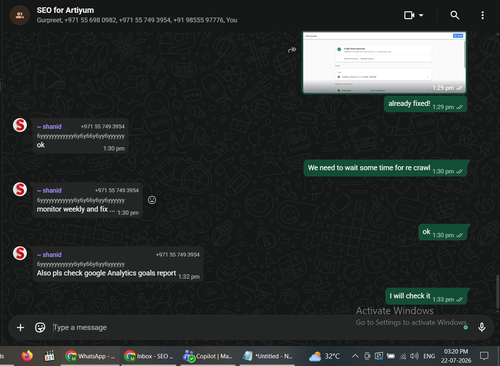This screenshot has width=500, height=366.
Task: Click shanid's avatar beside the "ok" message
Action: (x=20, y=125)
